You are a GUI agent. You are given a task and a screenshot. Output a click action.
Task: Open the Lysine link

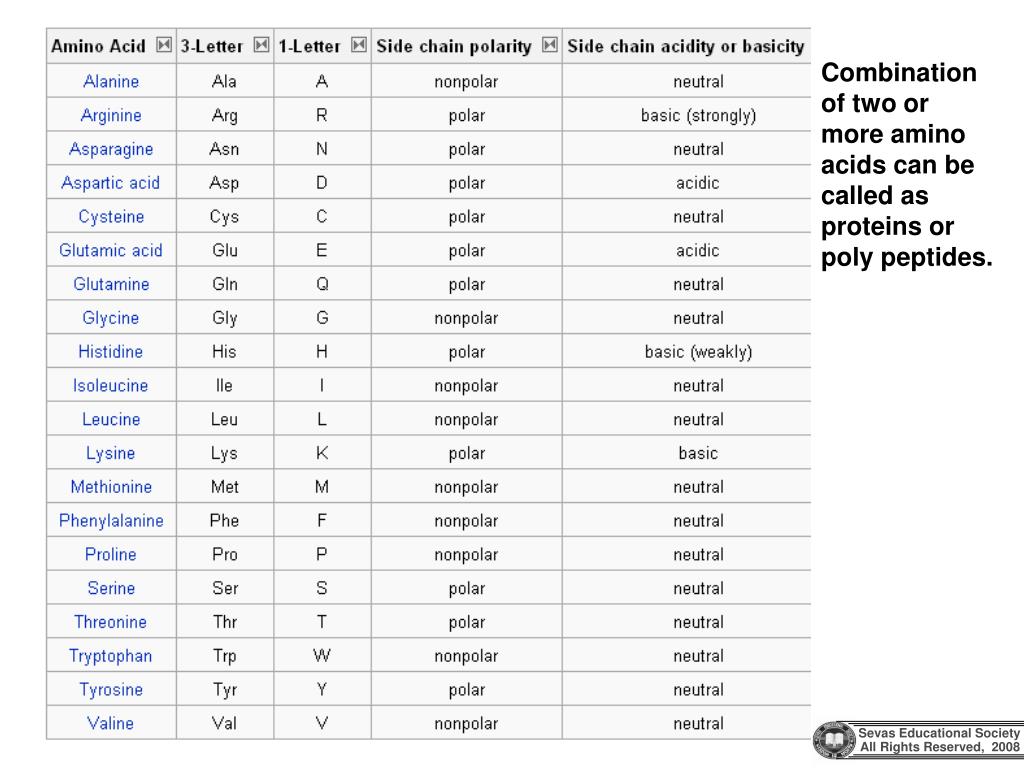click(110, 453)
